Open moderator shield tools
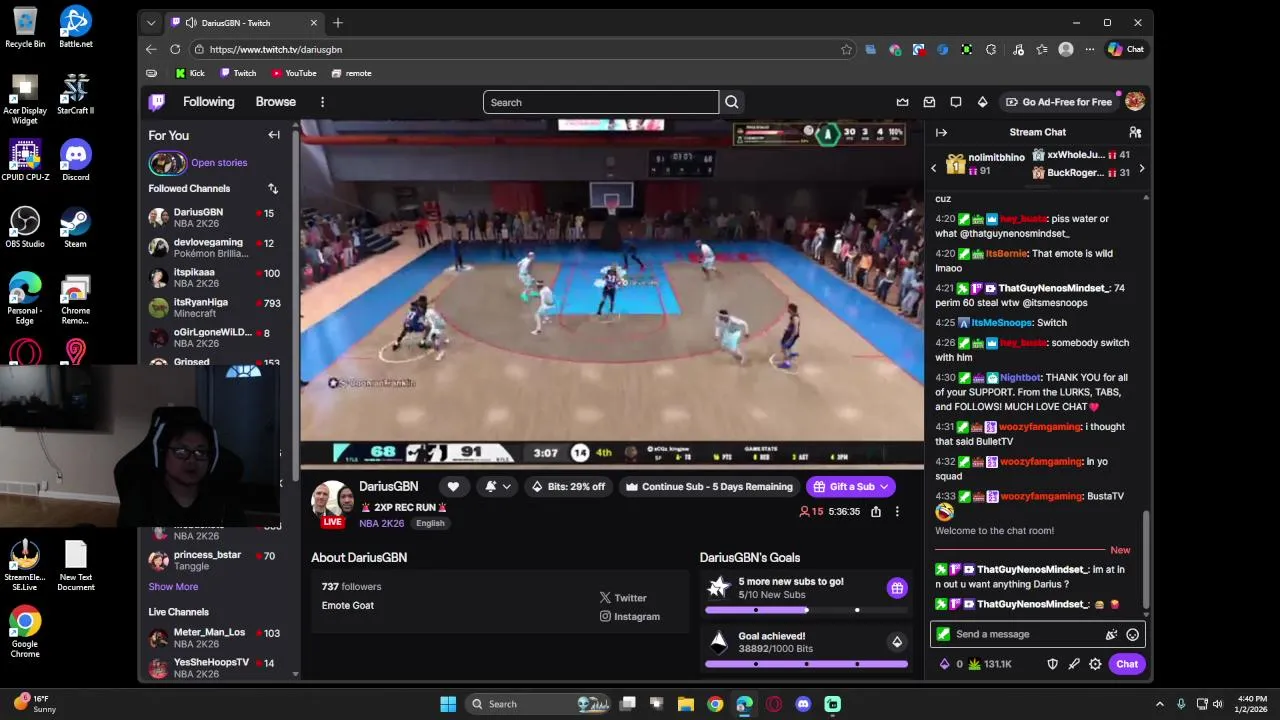This screenshot has height=720, width=1280. point(1052,664)
